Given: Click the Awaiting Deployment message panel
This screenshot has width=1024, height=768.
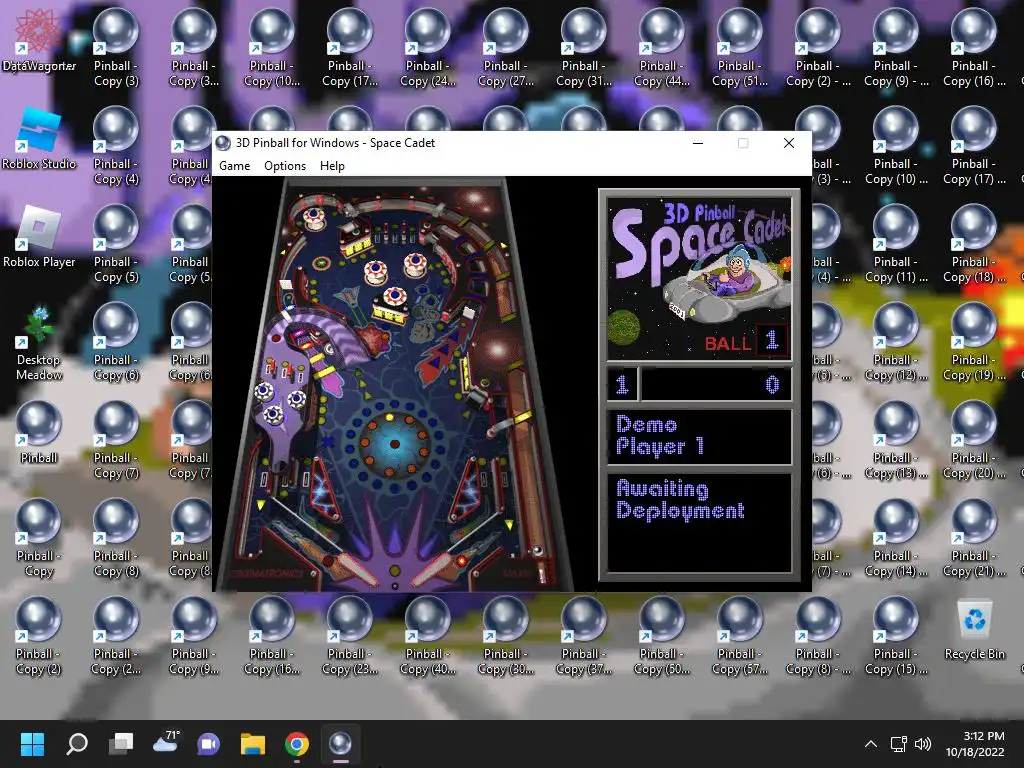Looking at the screenshot, I should 699,522.
